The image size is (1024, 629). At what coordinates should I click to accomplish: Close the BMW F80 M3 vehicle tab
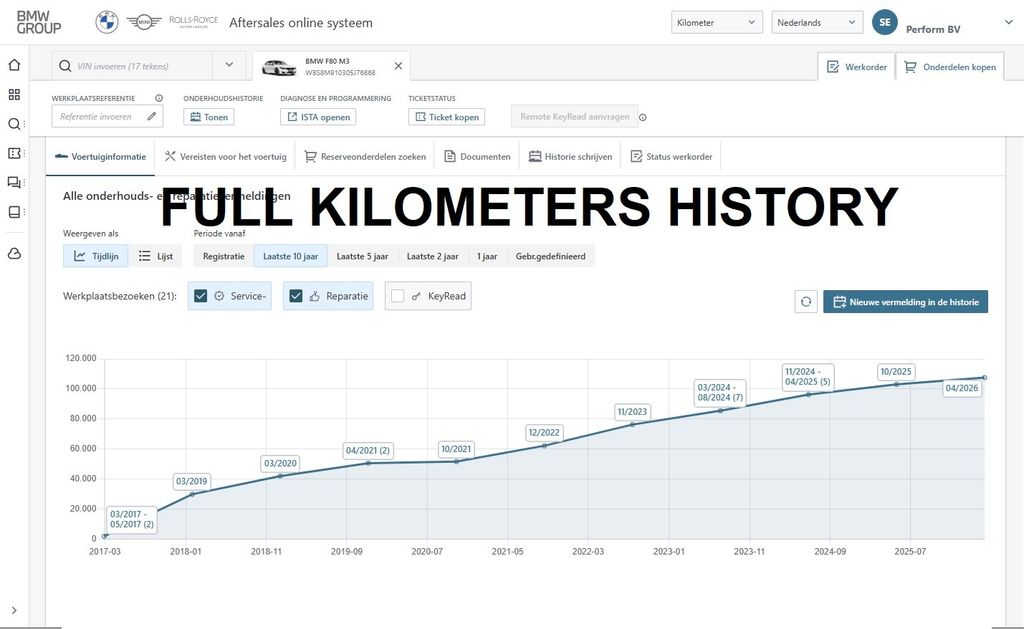click(x=398, y=66)
